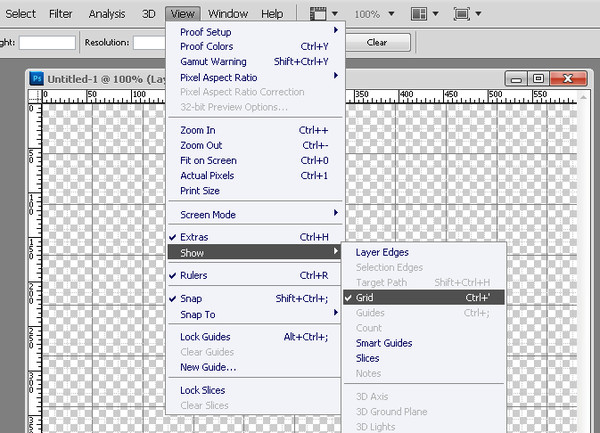Image resolution: width=600 pixels, height=433 pixels.
Task: Click the Clear button in options bar
Action: pos(377,42)
